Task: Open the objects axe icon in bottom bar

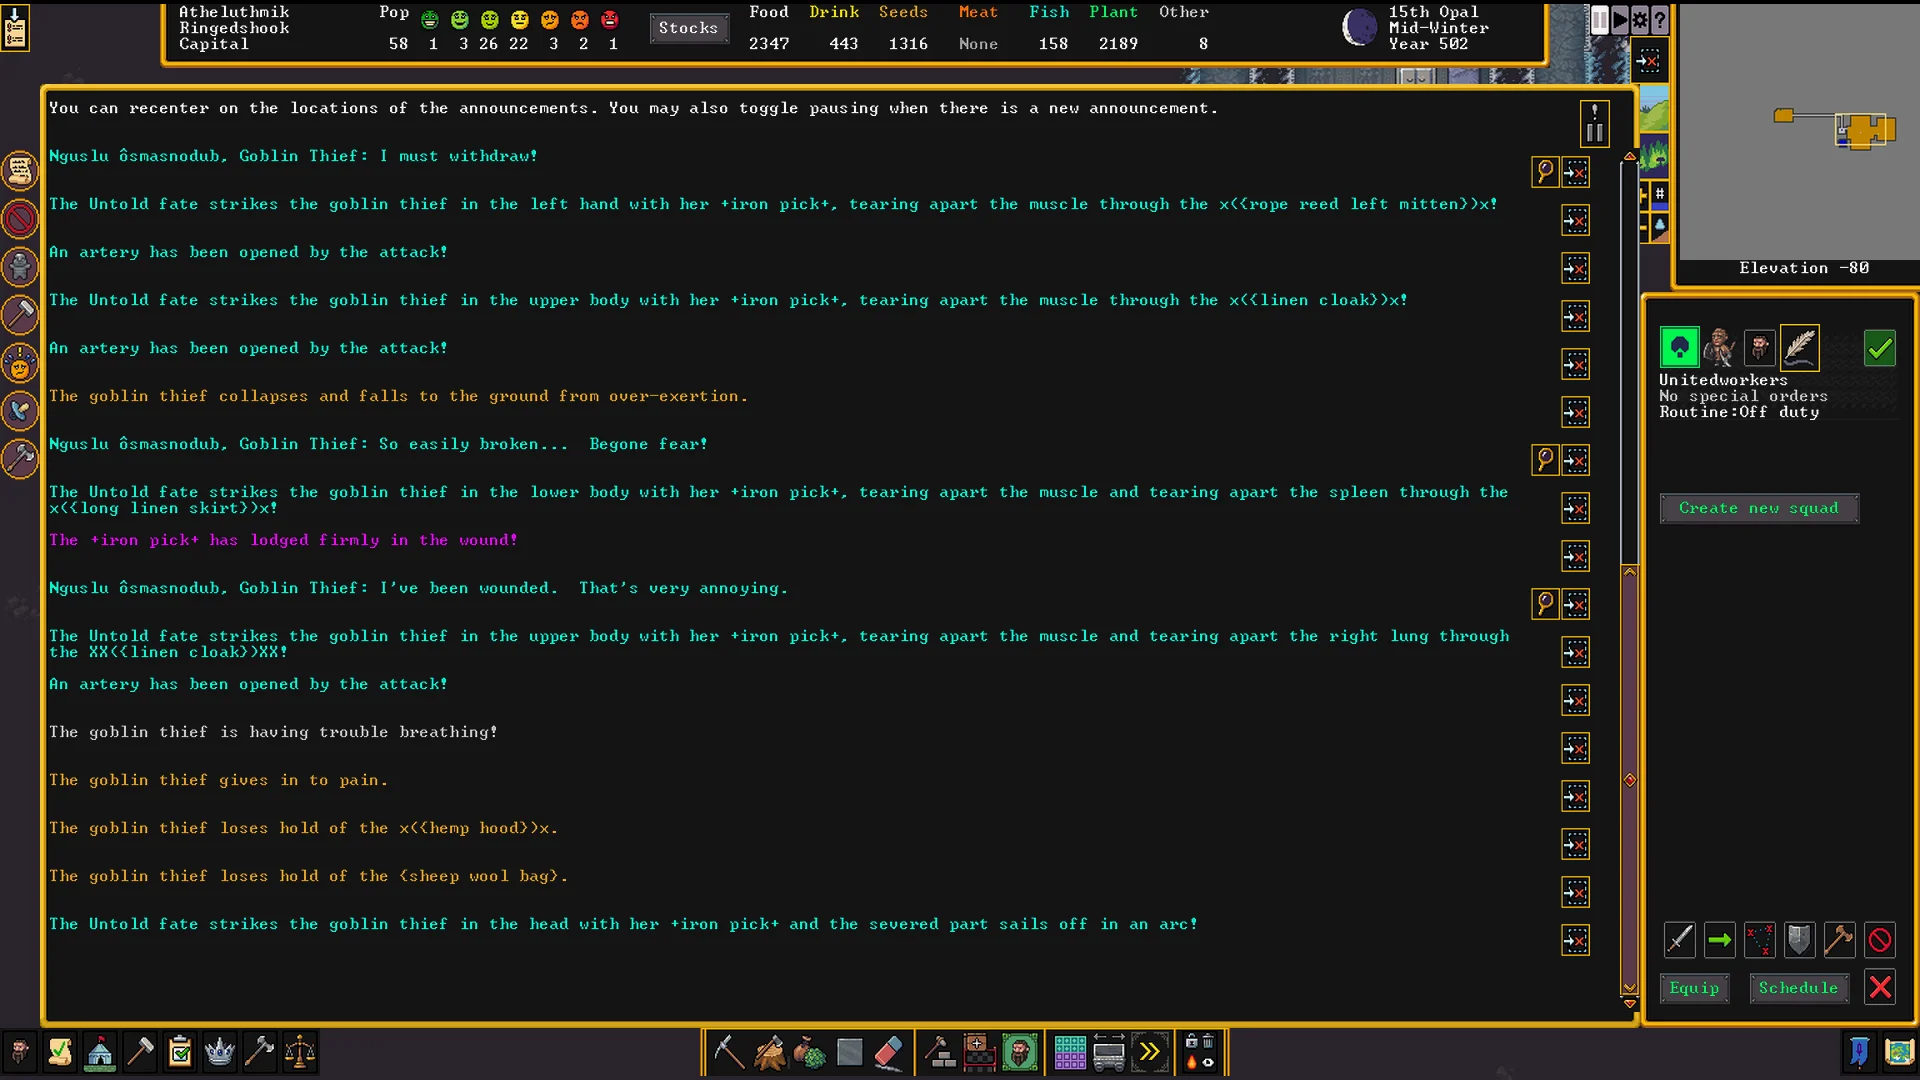Action: [x=260, y=1052]
